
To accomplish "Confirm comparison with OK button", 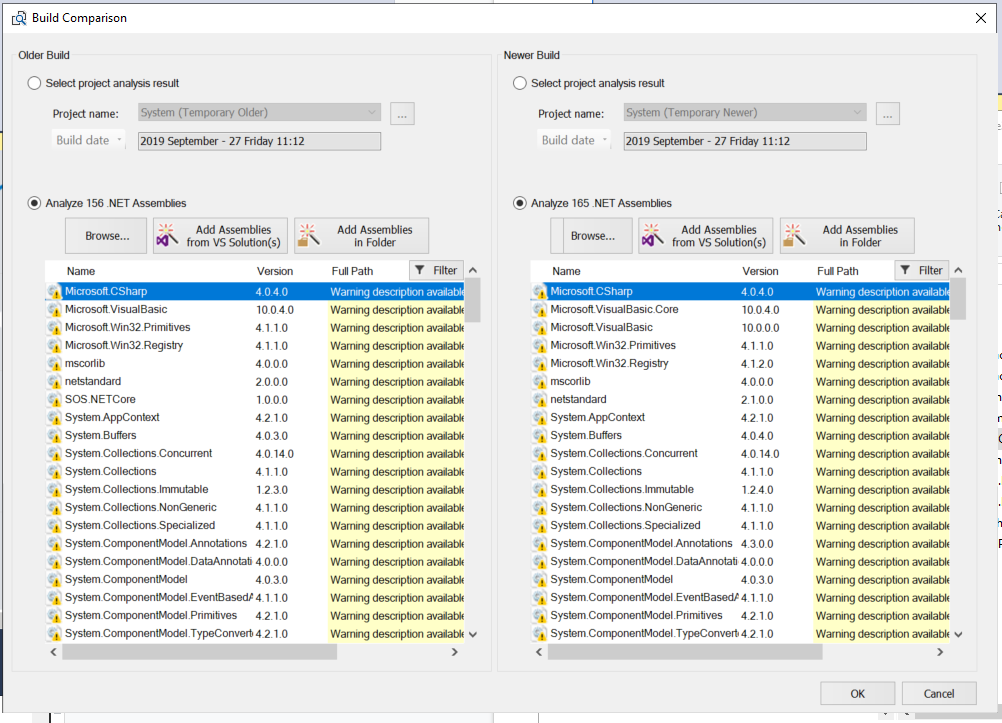I will tap(858, 694).
